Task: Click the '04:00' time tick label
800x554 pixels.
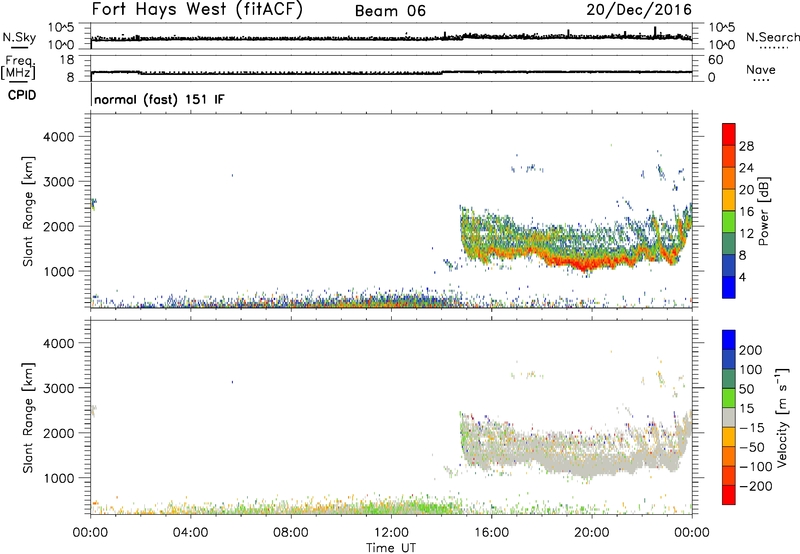Action: click(190, 533)
